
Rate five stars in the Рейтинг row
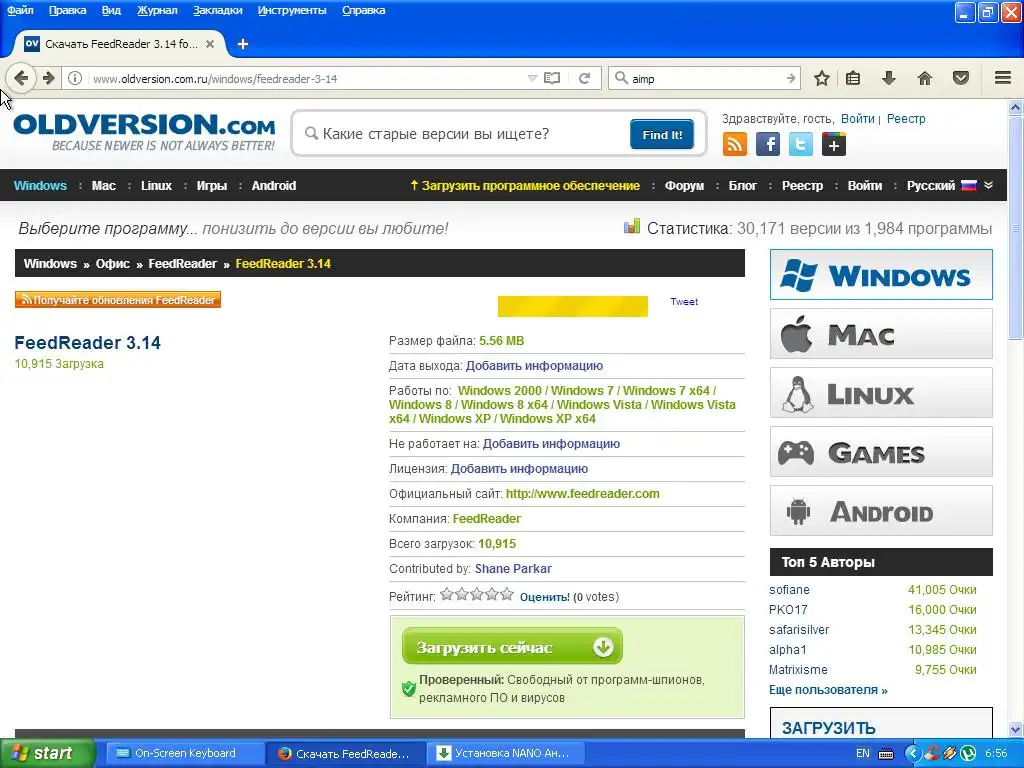[507, 594]
